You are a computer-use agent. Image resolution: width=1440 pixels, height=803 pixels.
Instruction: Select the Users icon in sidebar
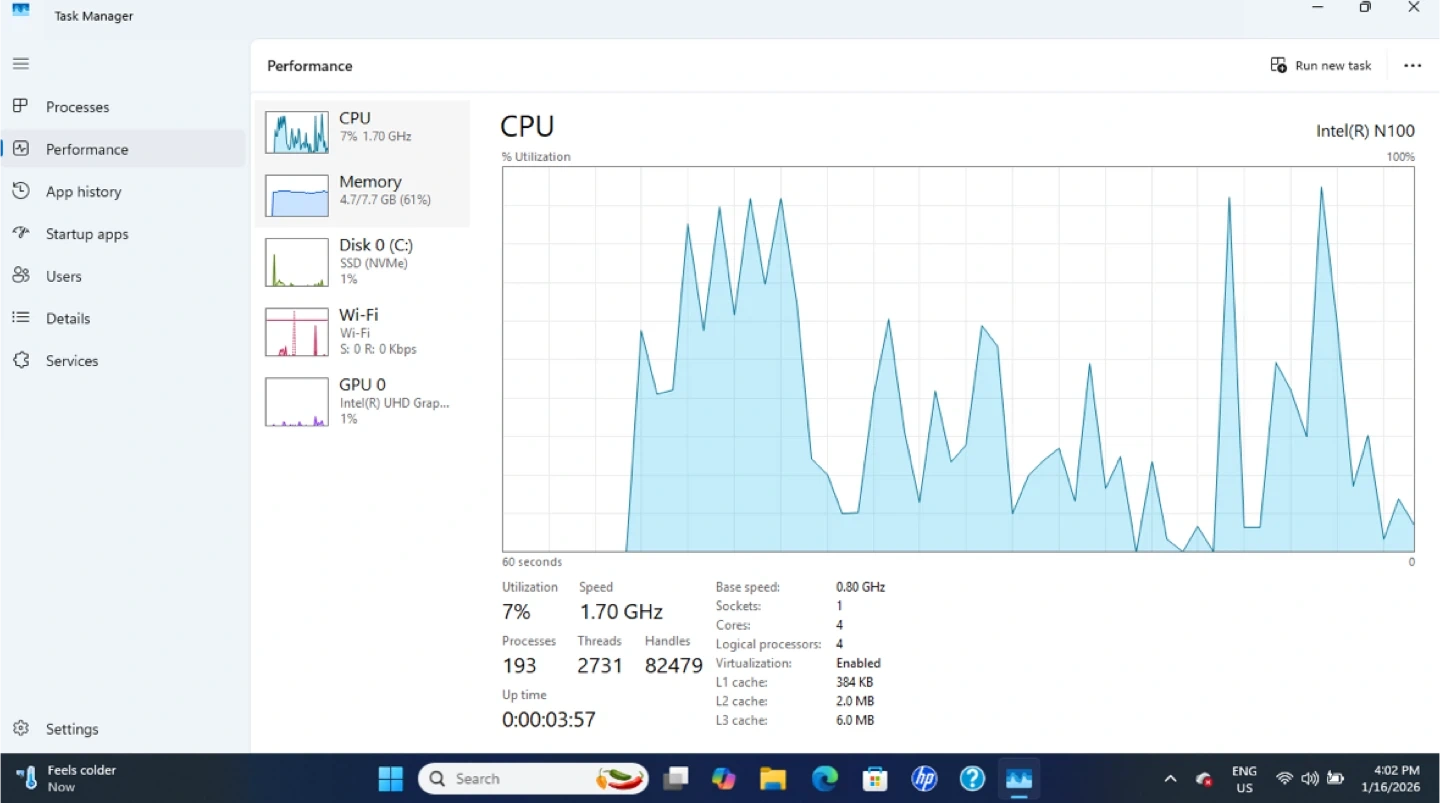[20, 276]
